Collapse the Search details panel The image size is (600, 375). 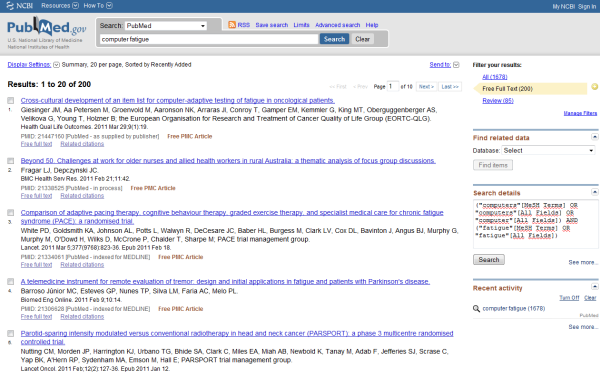click(x=595, y=192)
